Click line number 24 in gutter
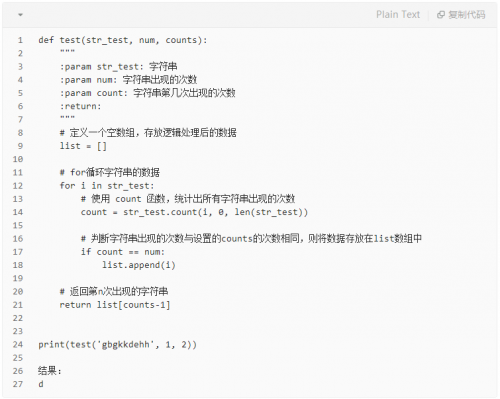Screen dimensions: 500x399 pos(18,344)
